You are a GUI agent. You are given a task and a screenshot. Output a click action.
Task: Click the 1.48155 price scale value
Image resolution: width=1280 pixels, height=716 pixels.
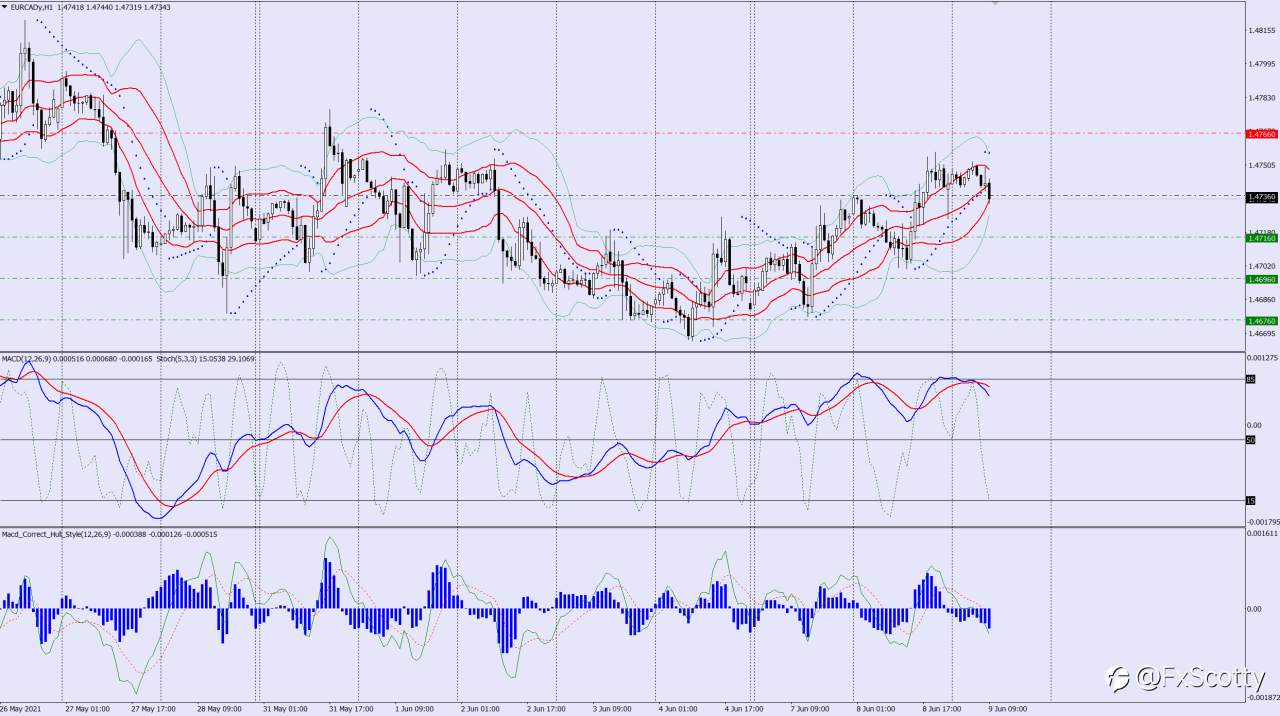pos(1262,31)
